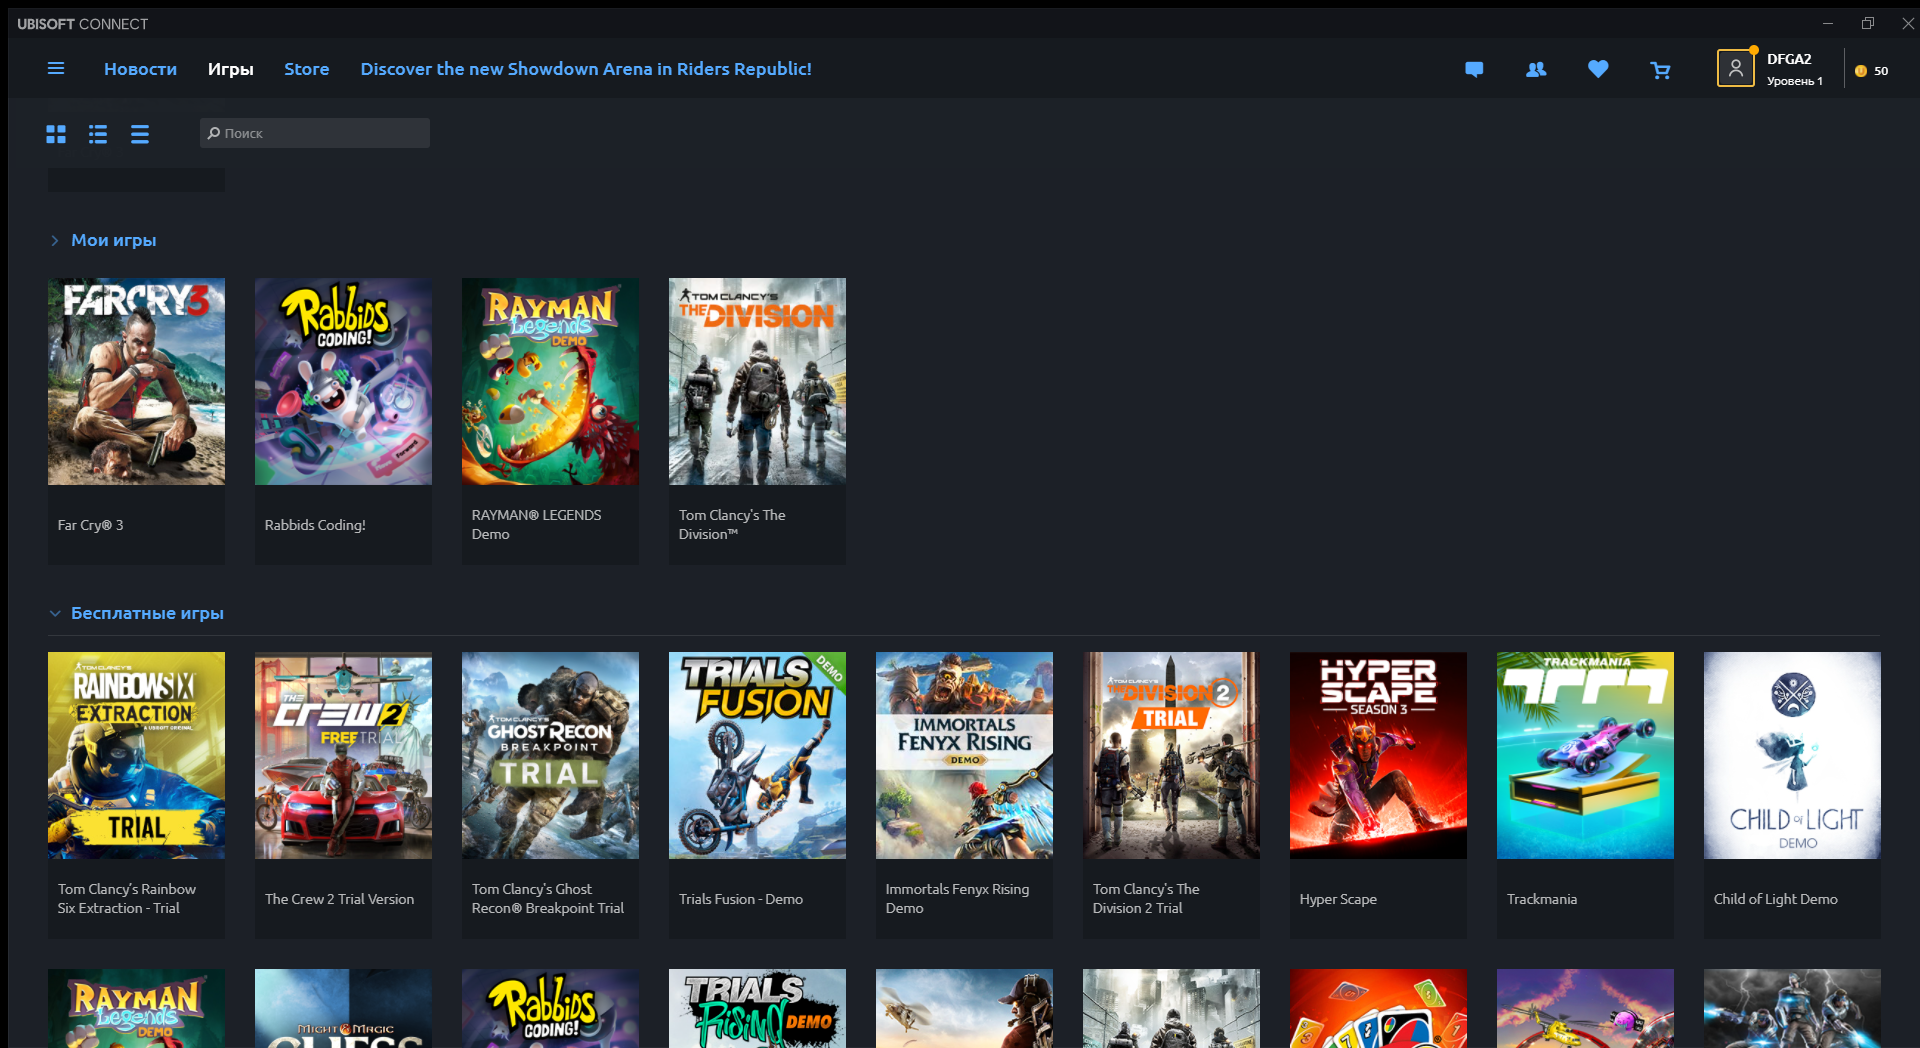Open the UNO game cover

pyautogui.click(x=1378, y=1008)
